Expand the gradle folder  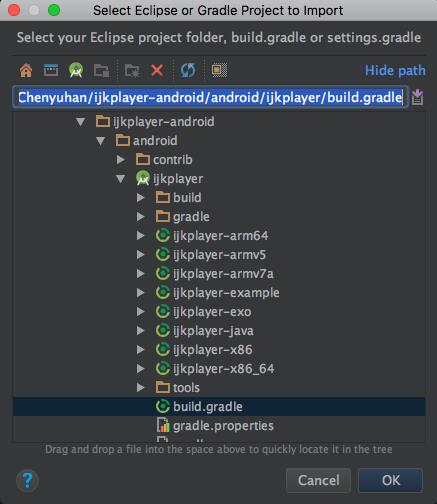(141, 217)
